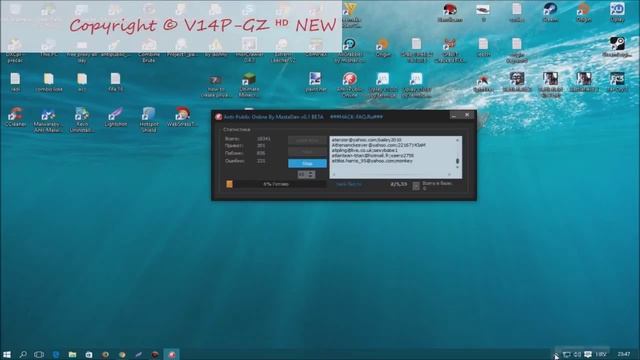Open the Hotspot Shield desktop shortcut
The height and width of the screenshot is (360, 640).
(149, 120)
